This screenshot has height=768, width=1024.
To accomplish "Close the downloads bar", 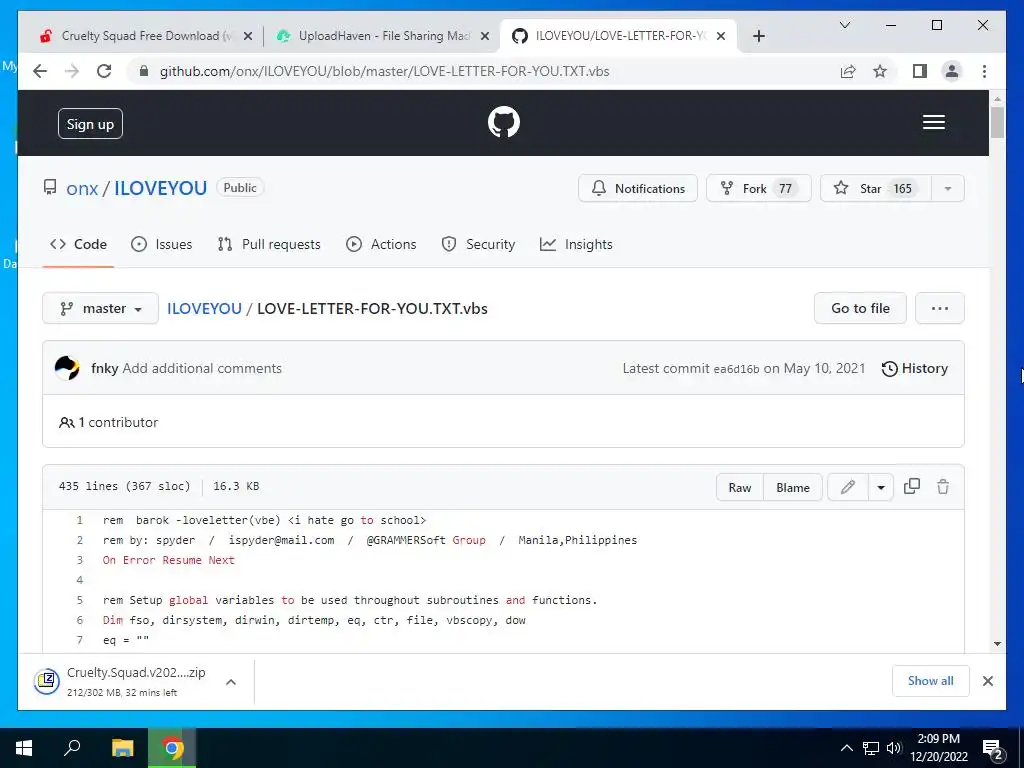I will click(x=987, y=681).
